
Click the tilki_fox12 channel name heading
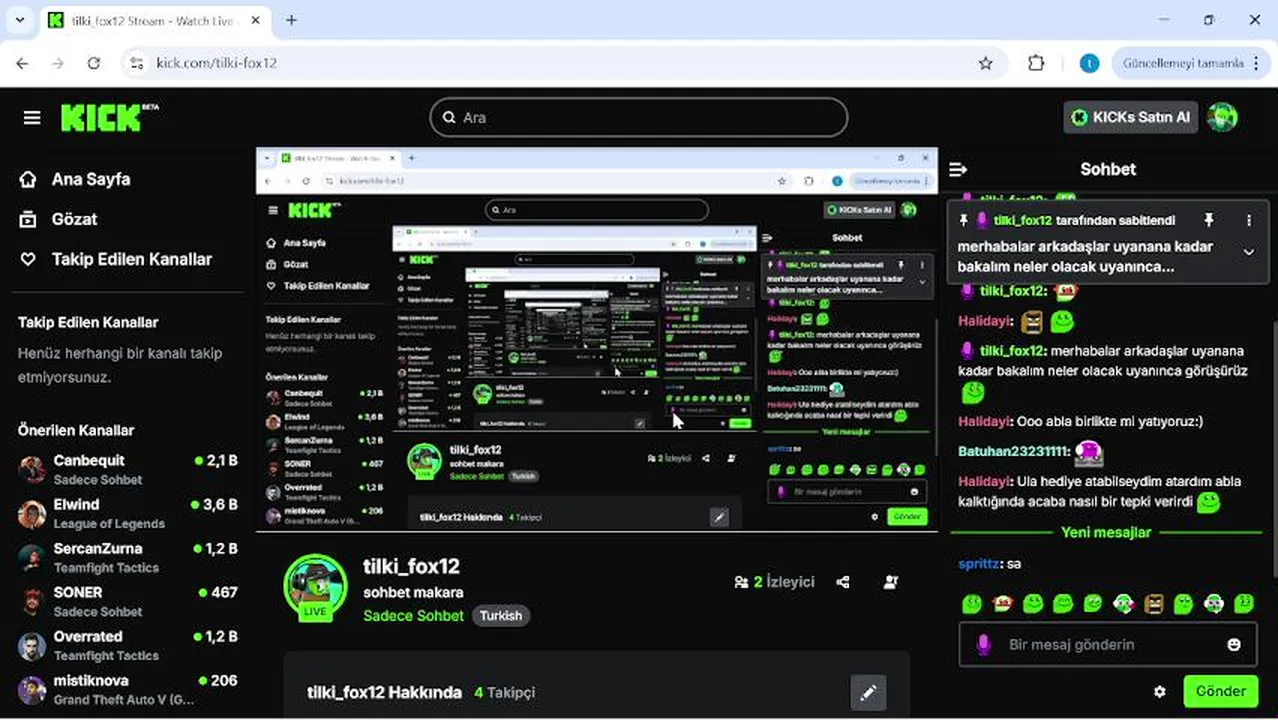[x=411, y=566]
